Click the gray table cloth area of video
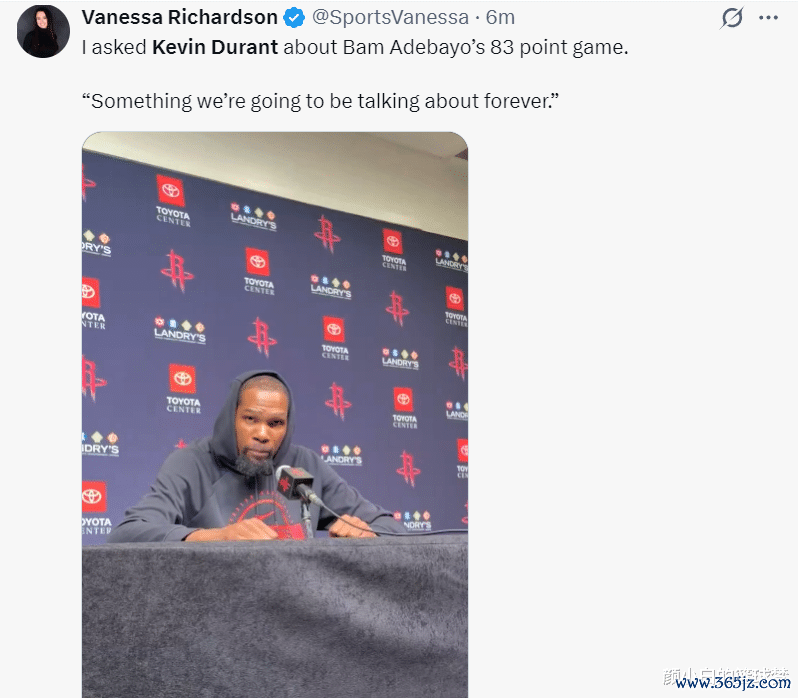 click(275, 618)
